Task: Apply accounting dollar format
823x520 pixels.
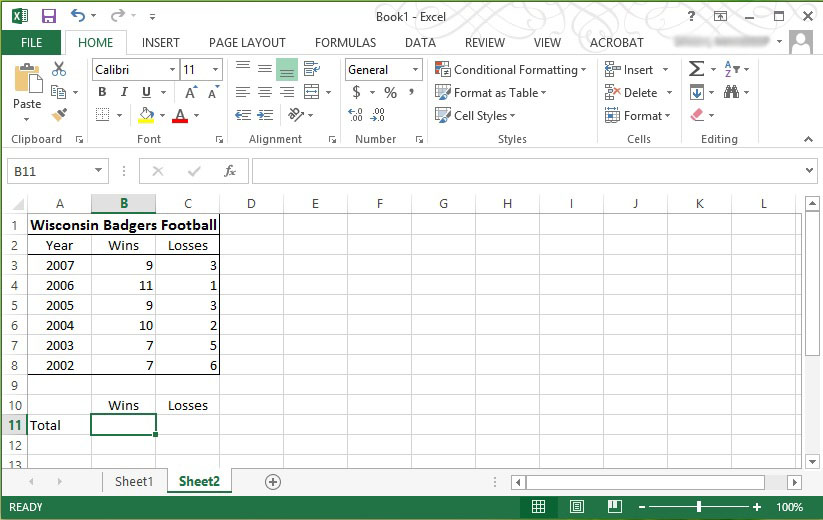Action: (x=356, y=92)
